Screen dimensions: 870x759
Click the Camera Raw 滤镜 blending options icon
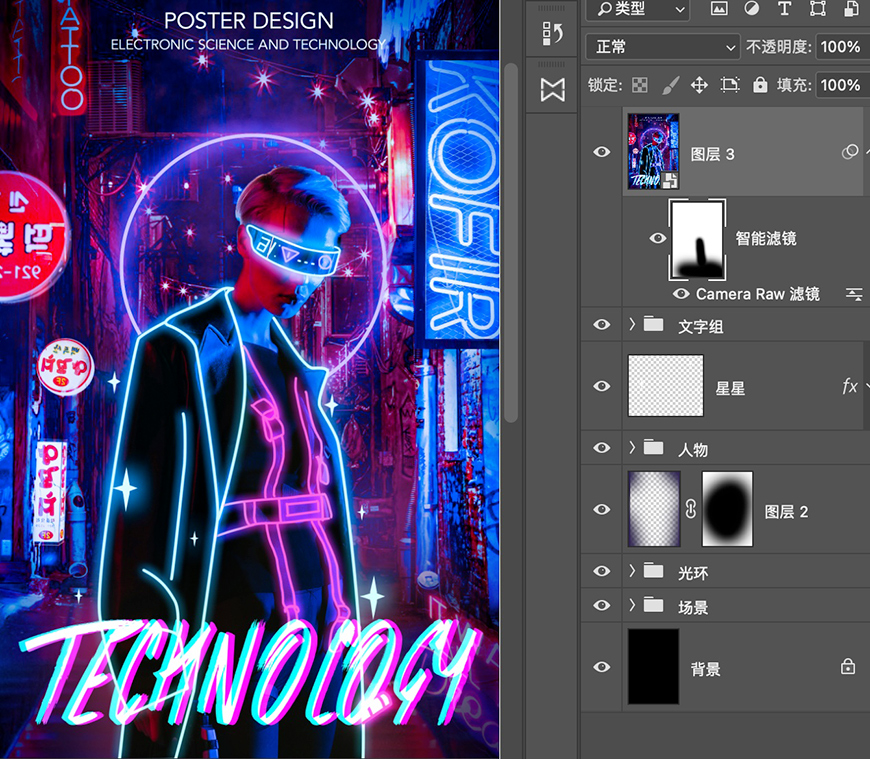pos(852,293)
